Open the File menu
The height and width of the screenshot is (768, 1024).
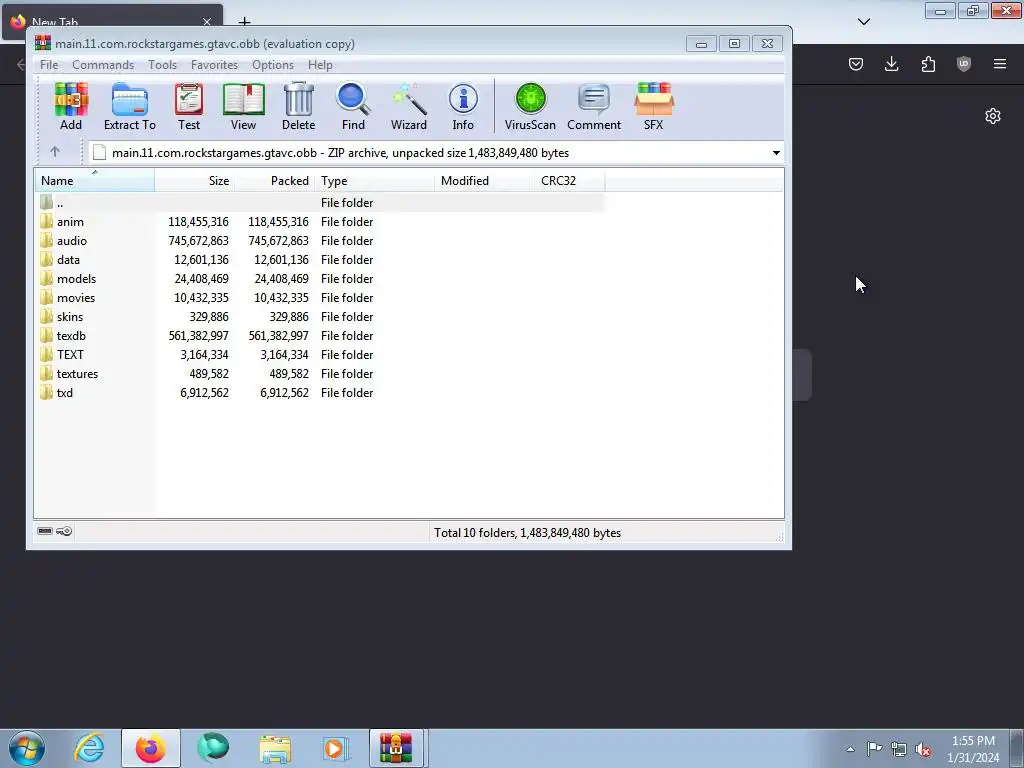coord(49,65)
